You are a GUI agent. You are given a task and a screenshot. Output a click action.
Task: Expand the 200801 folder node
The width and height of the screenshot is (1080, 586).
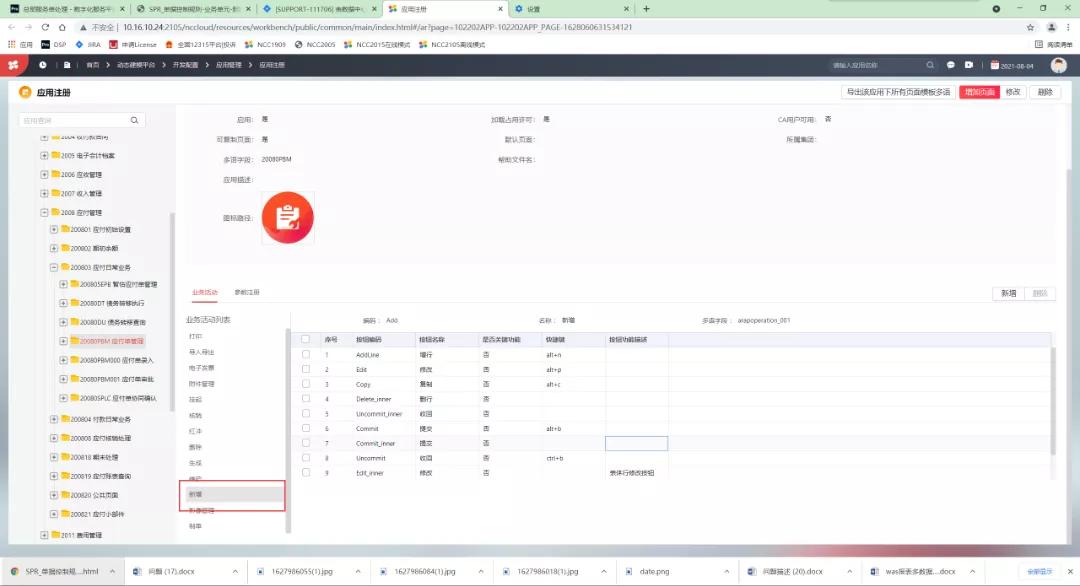tap(54, 229)
